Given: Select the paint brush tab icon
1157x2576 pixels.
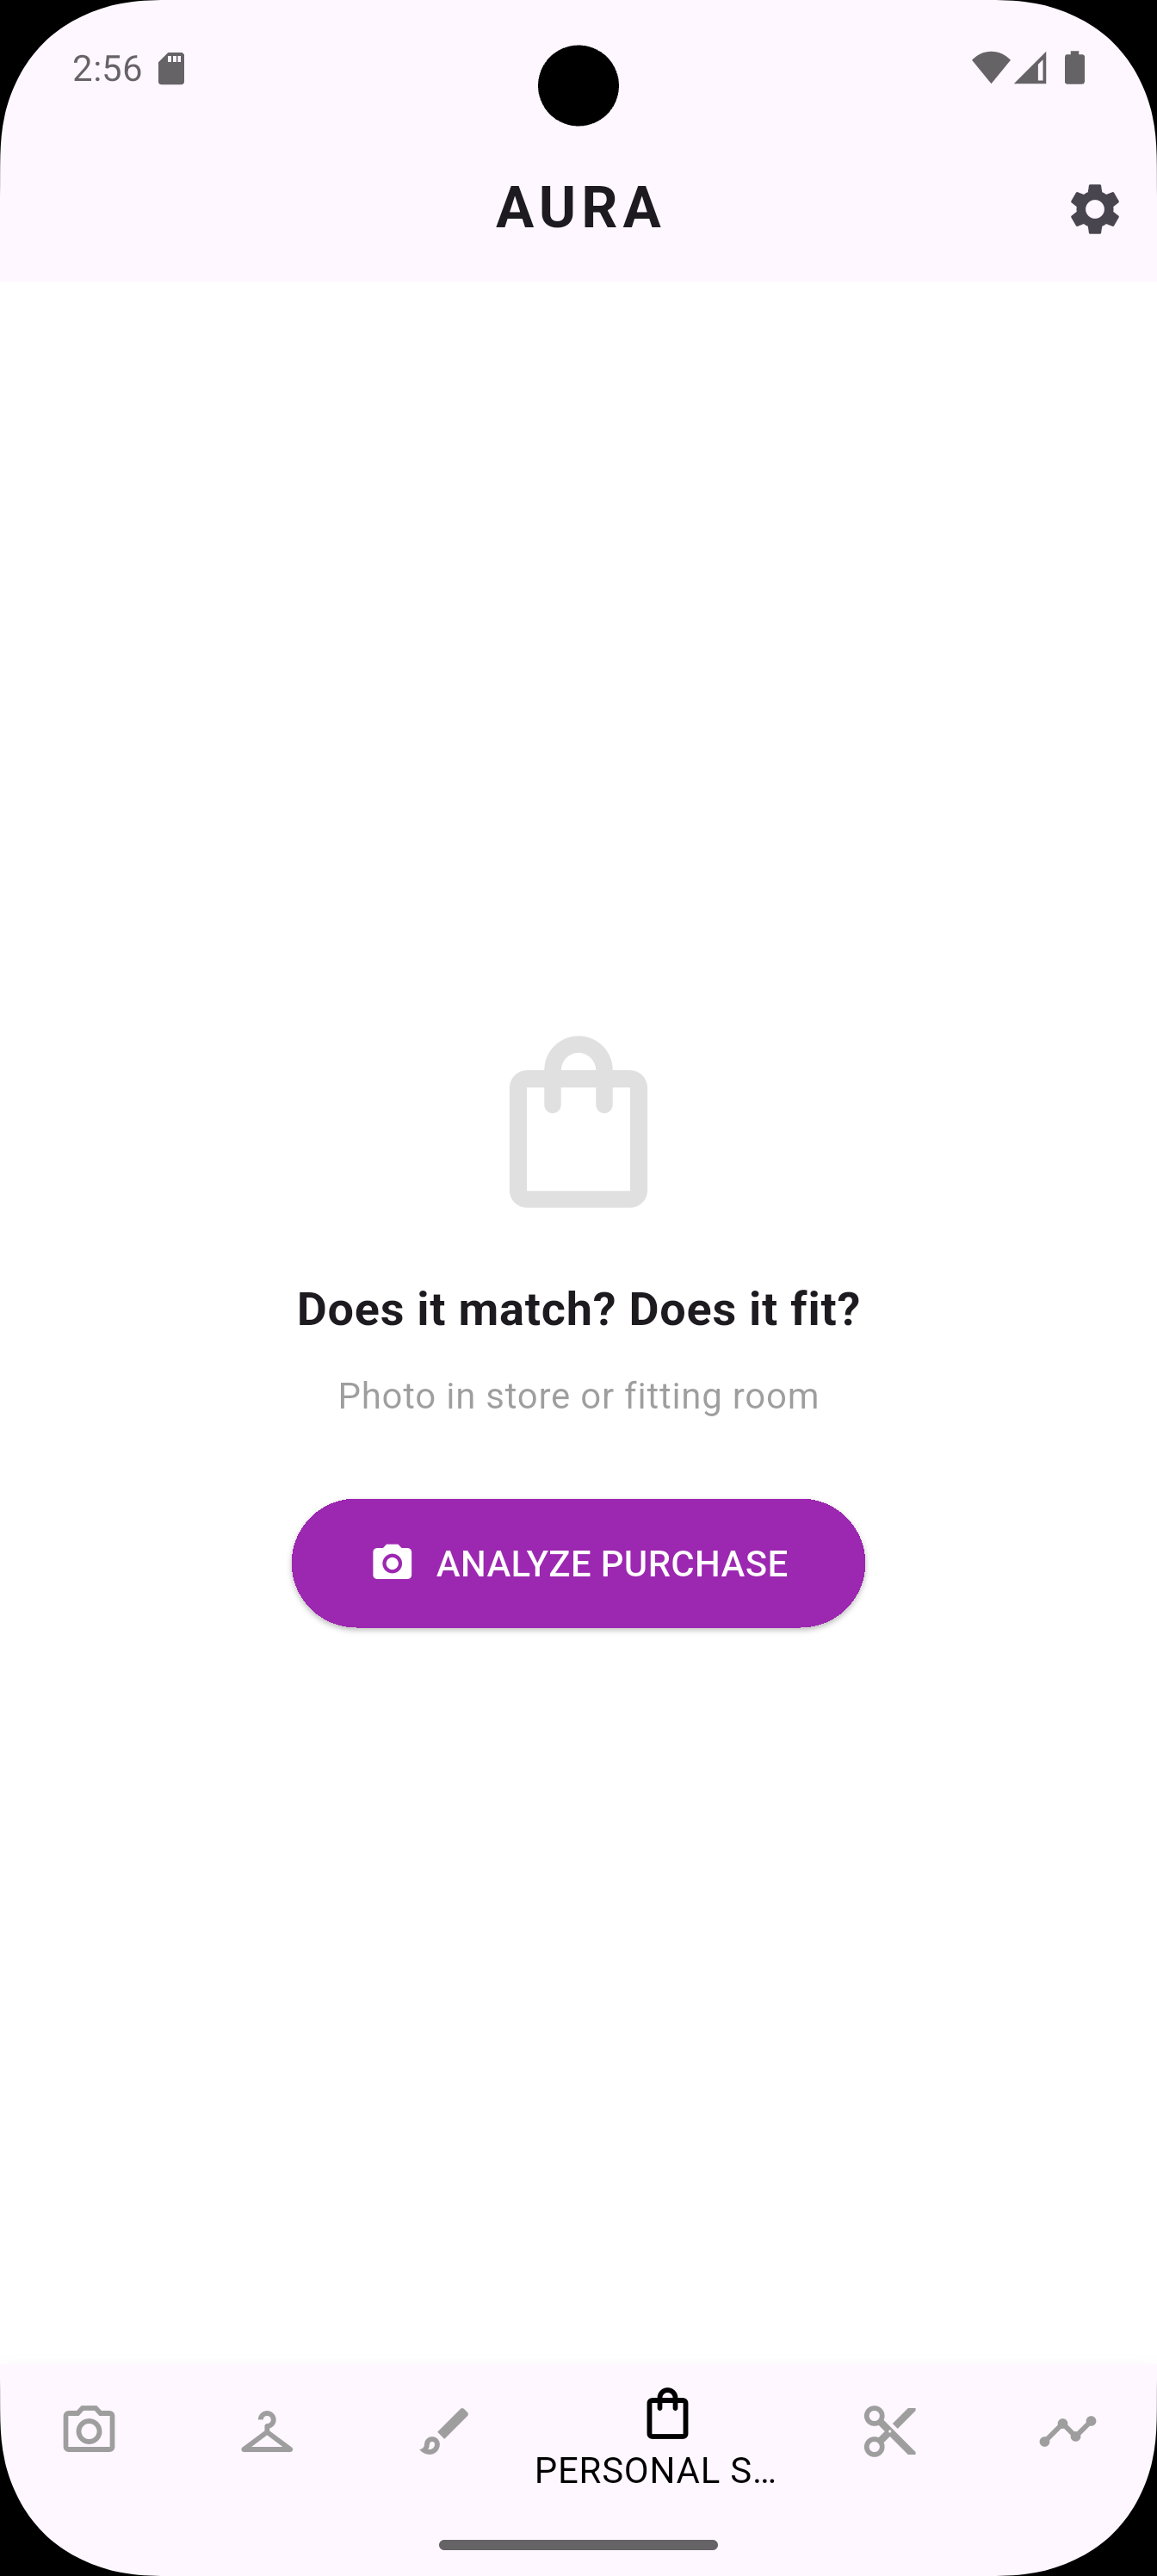Looking at the screenshot, I should (444, 2430).
